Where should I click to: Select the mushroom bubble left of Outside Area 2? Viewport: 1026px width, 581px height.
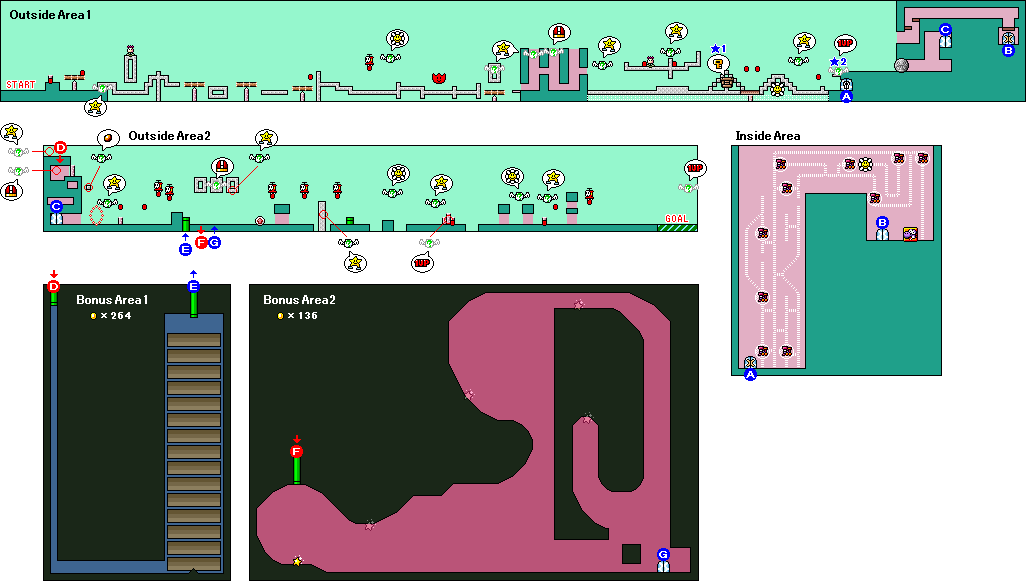[x=11, y=190]
